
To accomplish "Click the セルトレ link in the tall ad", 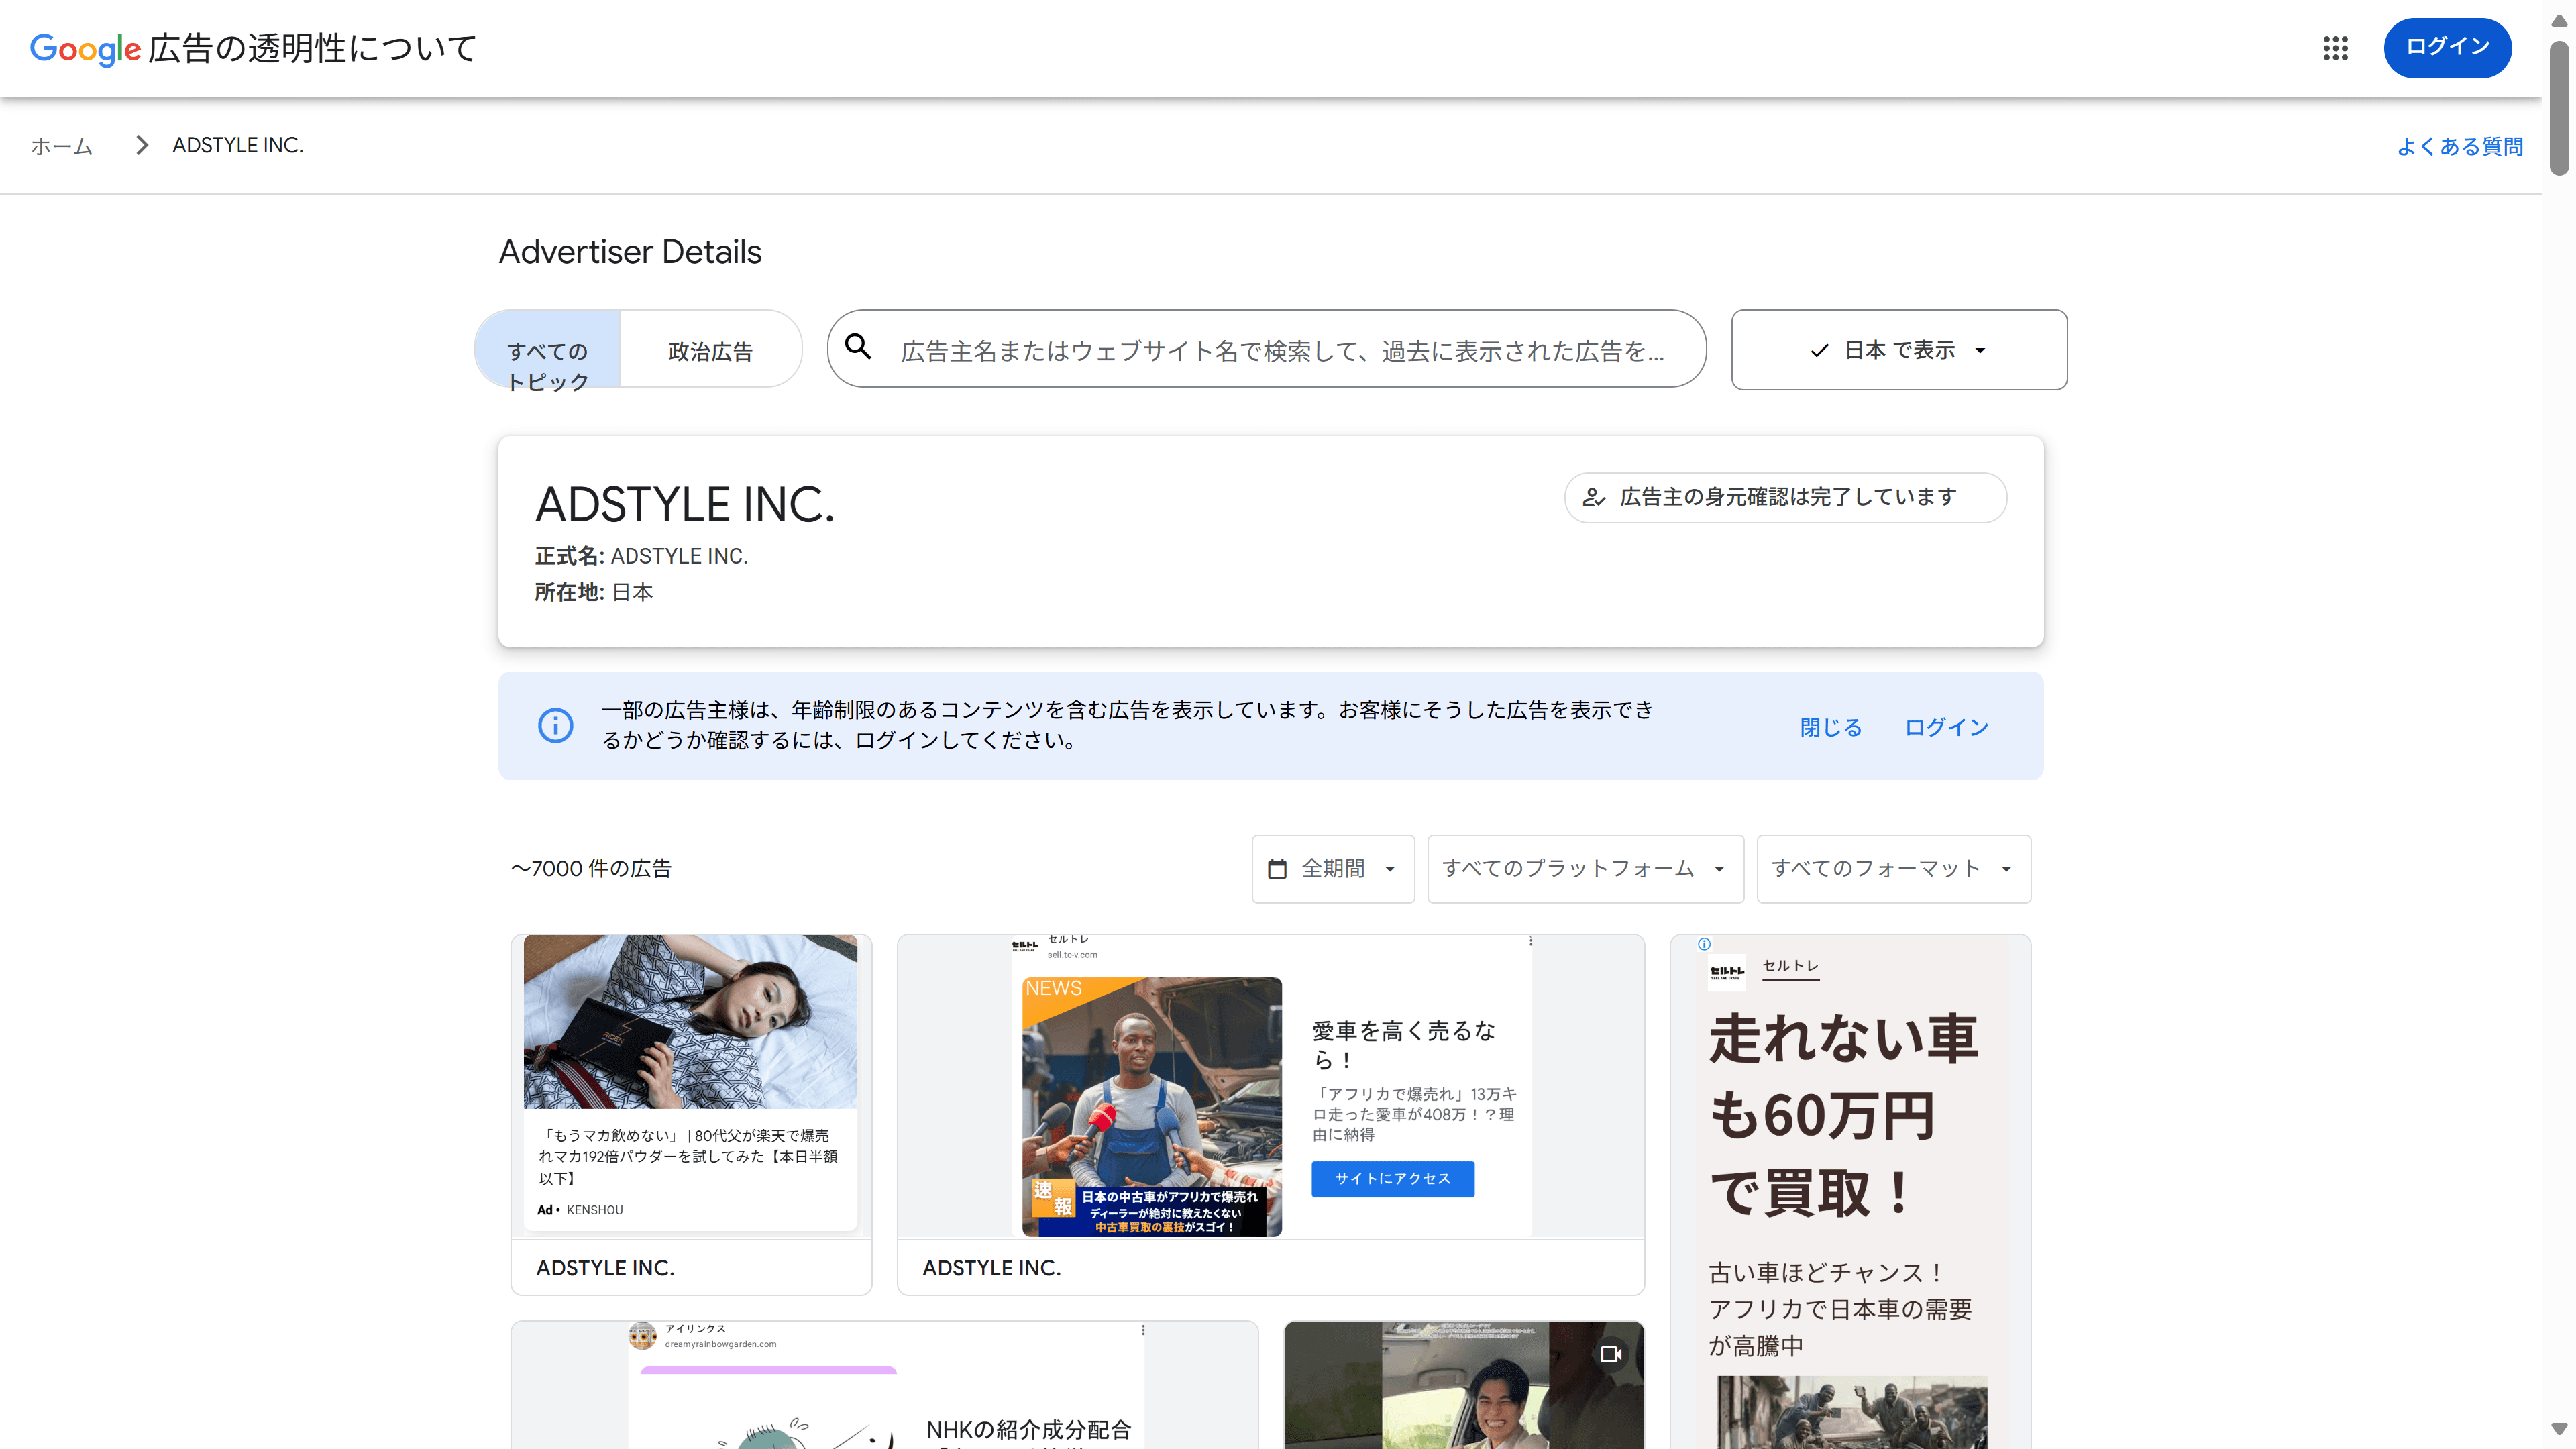I will coord(1790,966).
